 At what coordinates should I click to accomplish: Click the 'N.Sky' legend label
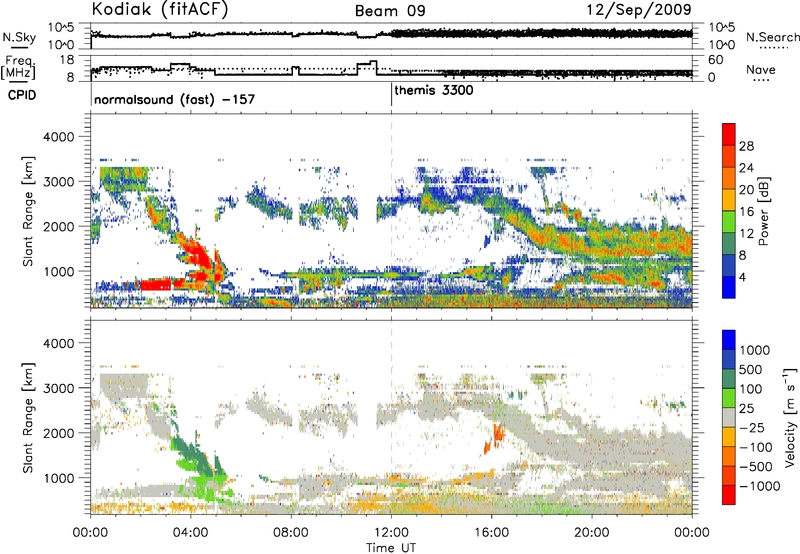click(19, 37)
